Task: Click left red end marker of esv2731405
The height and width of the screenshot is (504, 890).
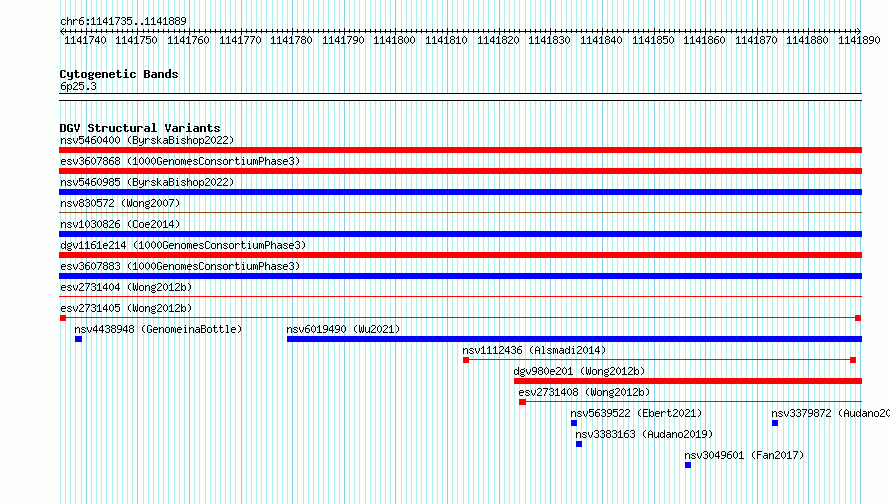Action: (x=63, y=318)
